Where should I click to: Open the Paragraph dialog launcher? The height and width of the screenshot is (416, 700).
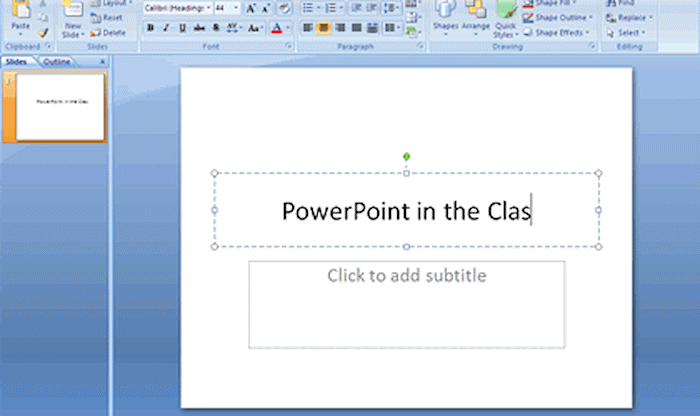pyautogui.click(x=420, y=46)
